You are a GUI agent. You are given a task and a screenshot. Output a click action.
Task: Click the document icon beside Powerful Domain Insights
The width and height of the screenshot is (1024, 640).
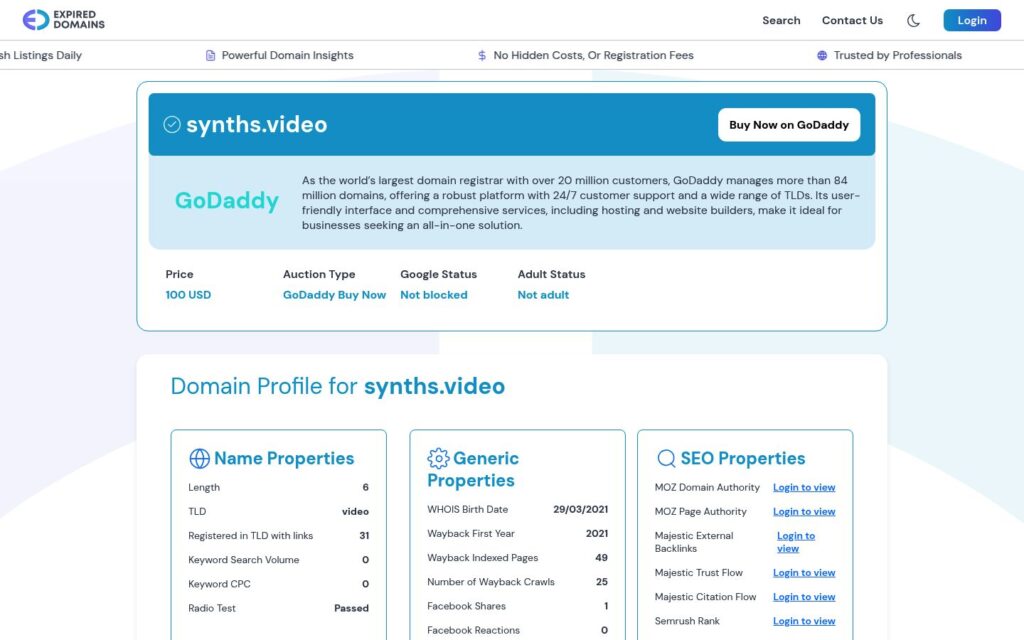point(210,56)
